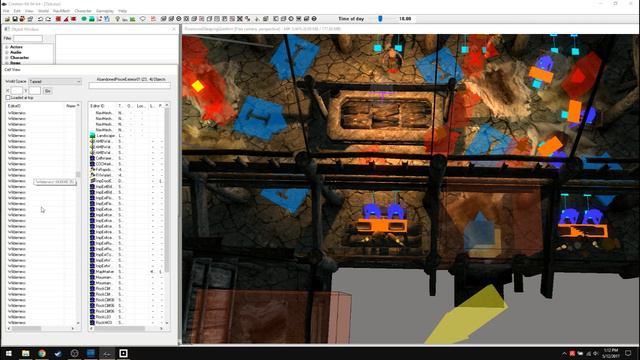Adjust the Time of day slider
Image resolution: width=640 pixels, height=360 pixels.
point(380,19)
